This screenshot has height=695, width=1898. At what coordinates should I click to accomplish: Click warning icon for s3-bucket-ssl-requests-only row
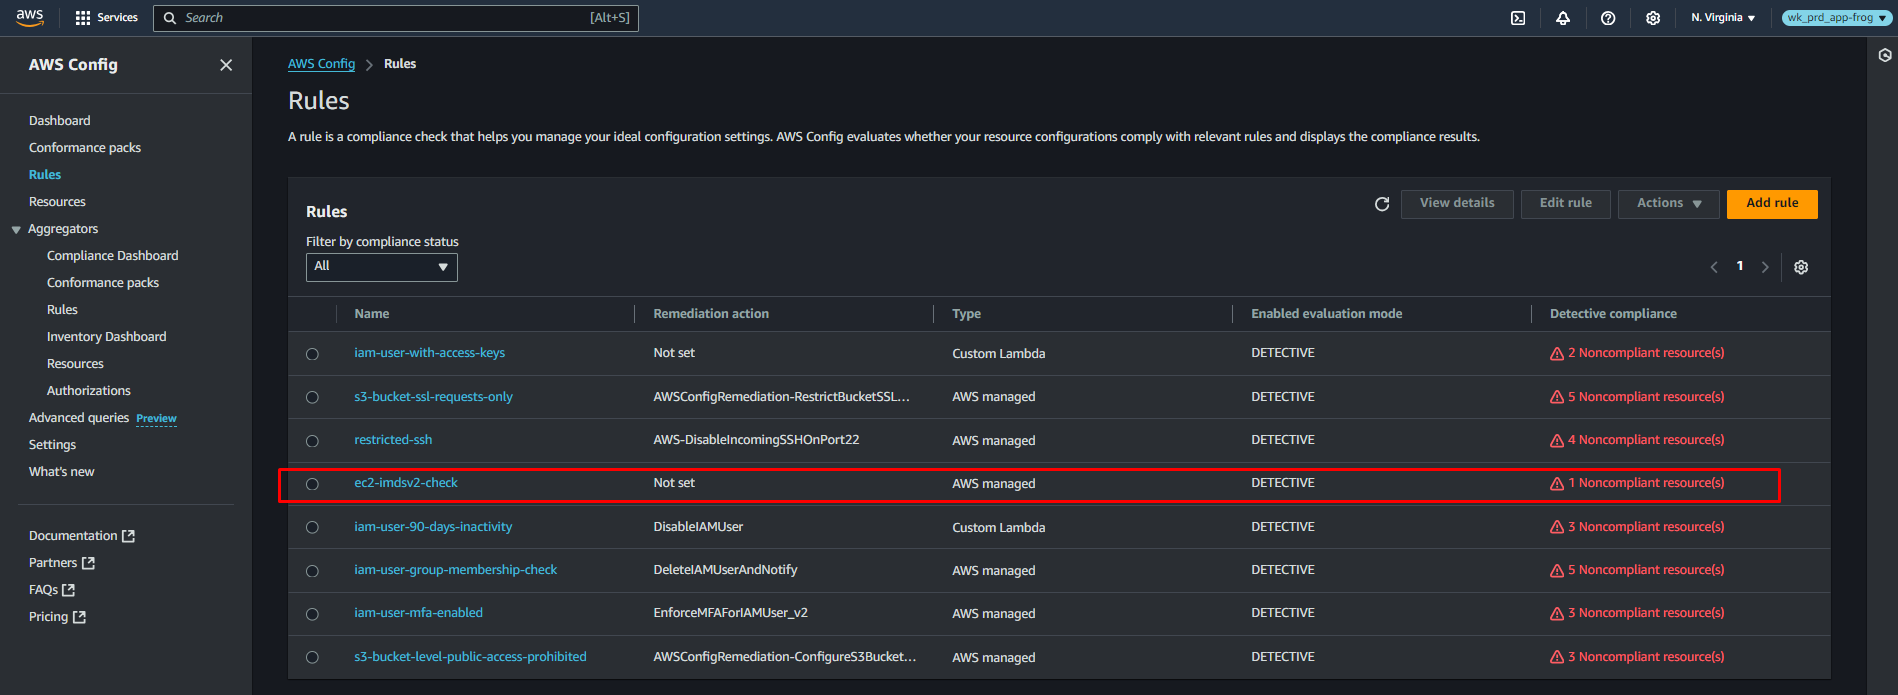[1557, 398]
